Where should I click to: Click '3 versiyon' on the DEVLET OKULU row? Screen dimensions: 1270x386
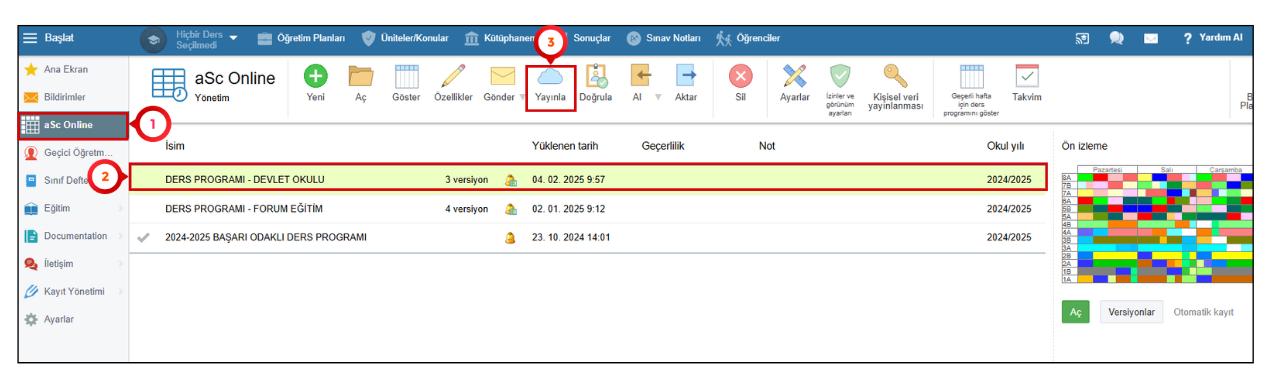point(466,180)
